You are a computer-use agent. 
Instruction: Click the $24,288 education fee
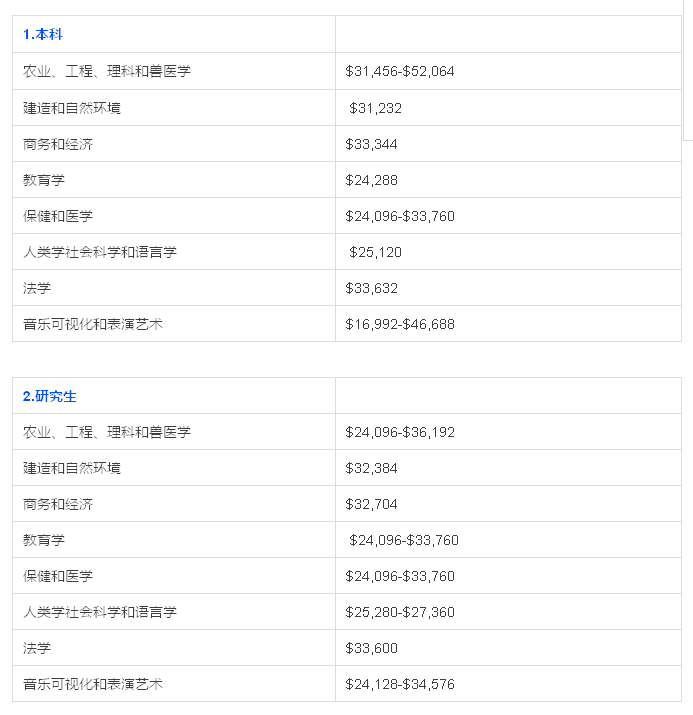point(371,180)
